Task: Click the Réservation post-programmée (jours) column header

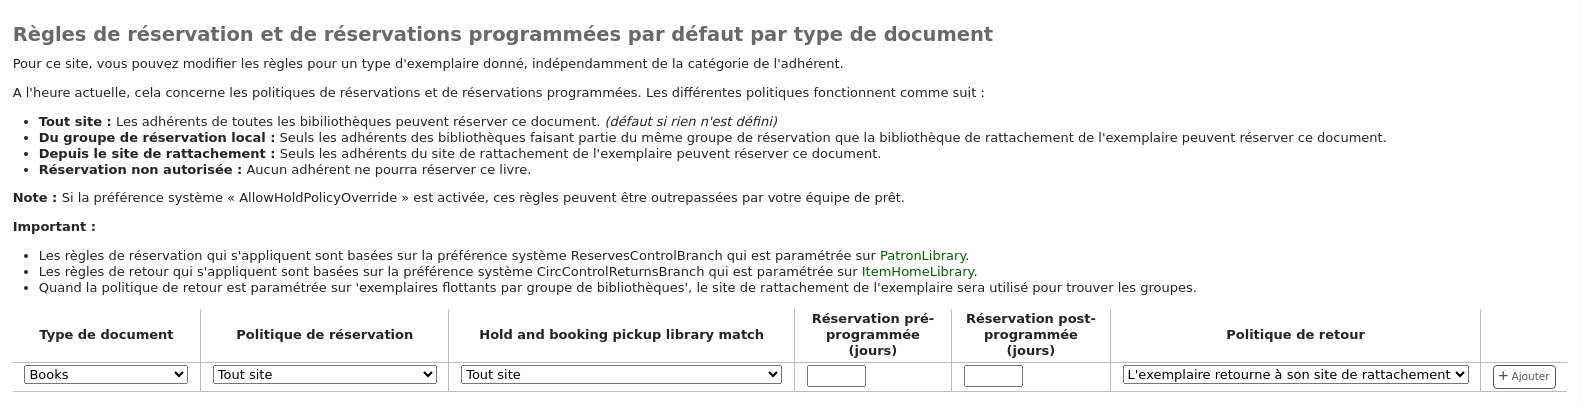Action: coord(1030,335)
